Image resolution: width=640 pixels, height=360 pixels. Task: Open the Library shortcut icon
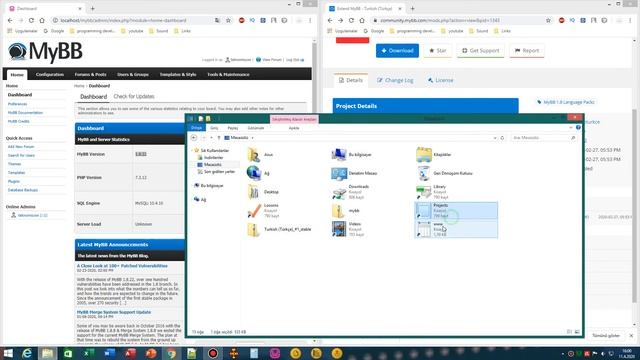(x=423, y=192)
